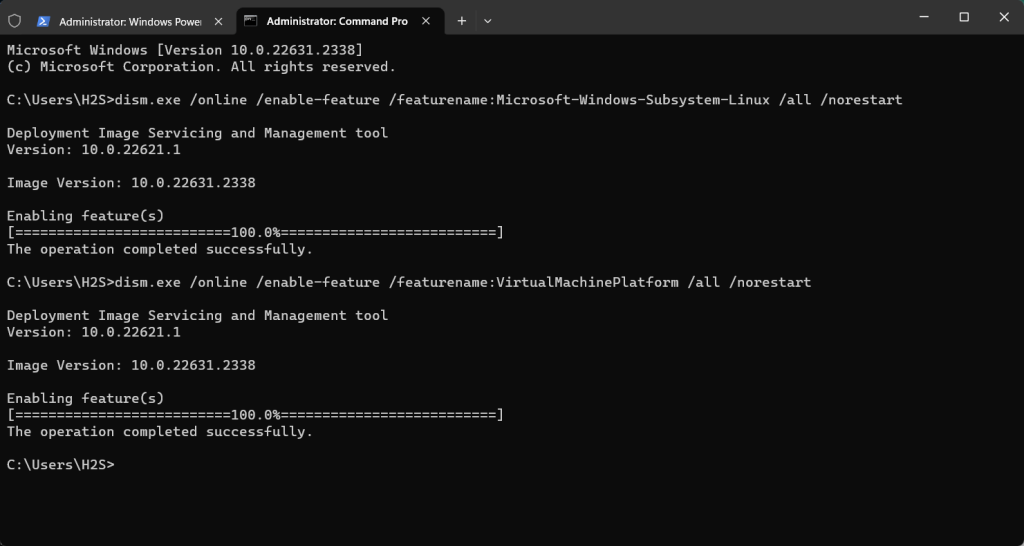The width and height of the screenshot is (1024, 546).
Task: Minimize the terminal window
Action: (923, 17)
